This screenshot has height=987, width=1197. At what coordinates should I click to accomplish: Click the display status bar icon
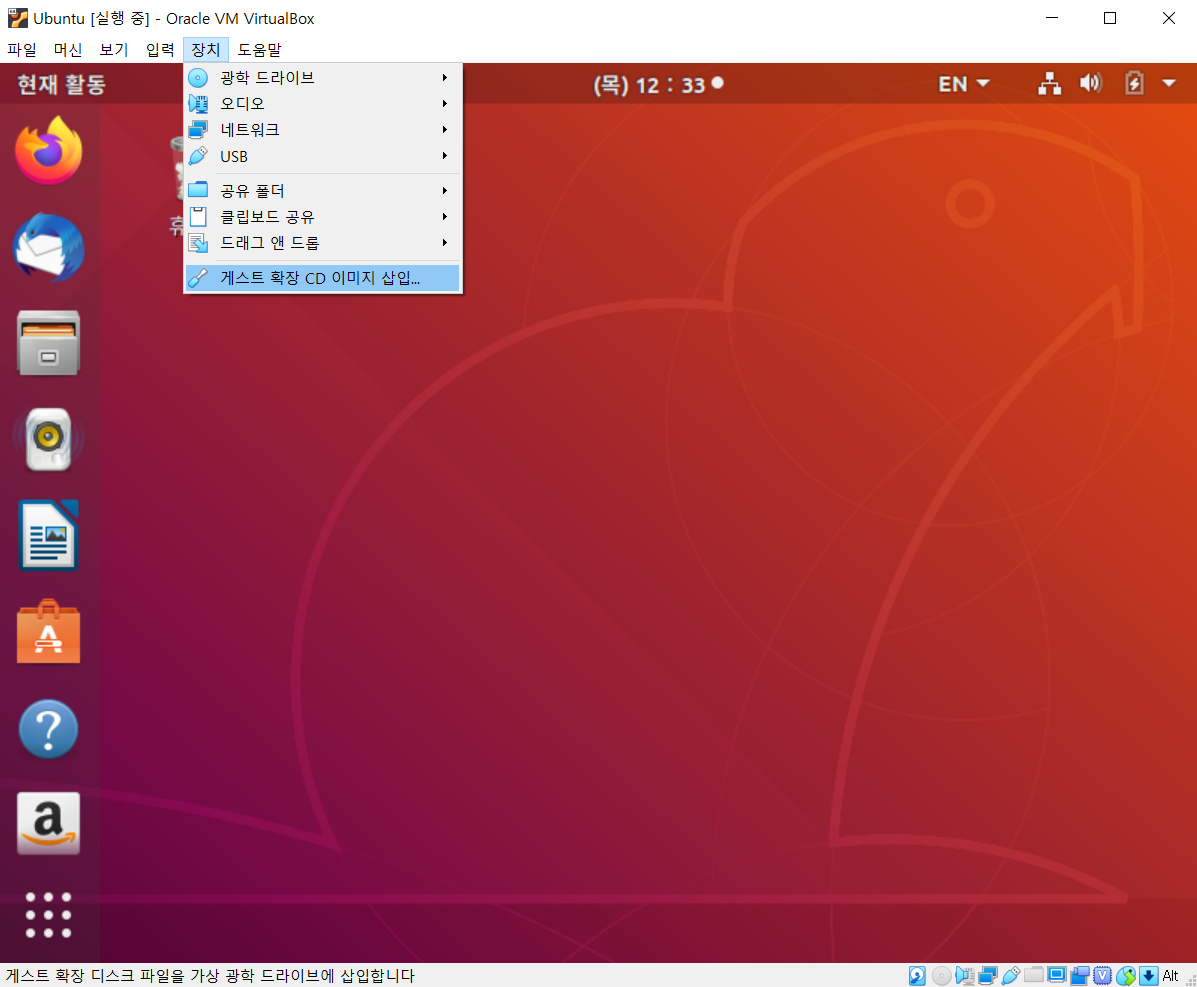pyautogui.click(x=1057, y=975)
